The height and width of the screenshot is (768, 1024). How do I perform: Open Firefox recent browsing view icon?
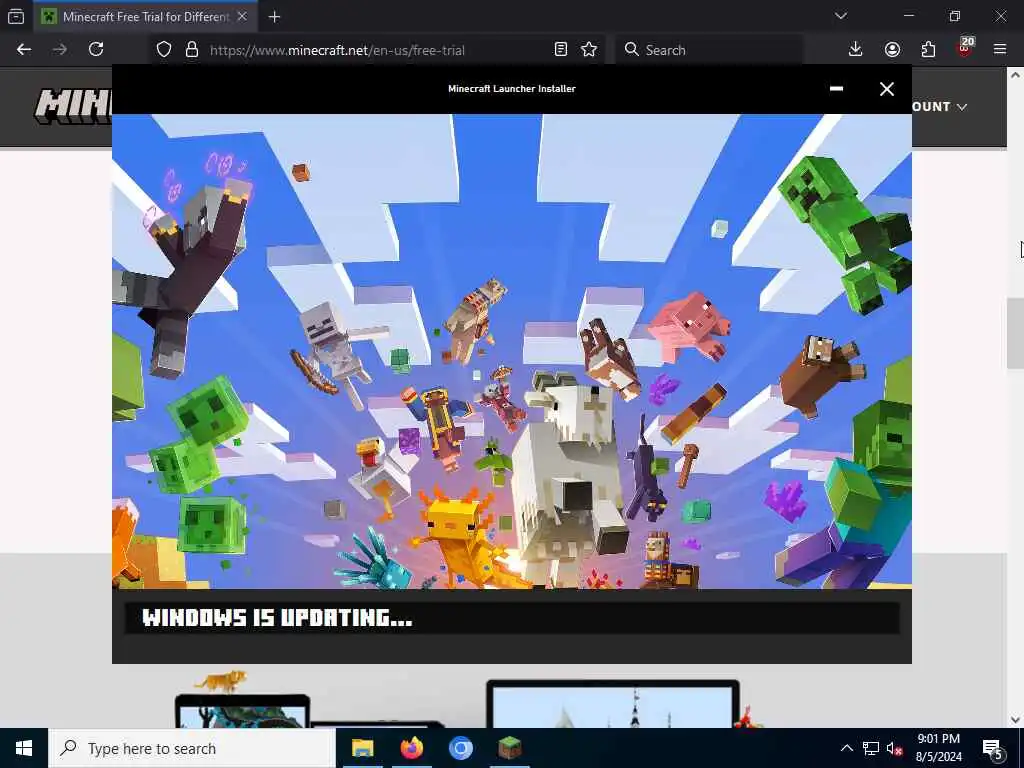click(16, 16)
